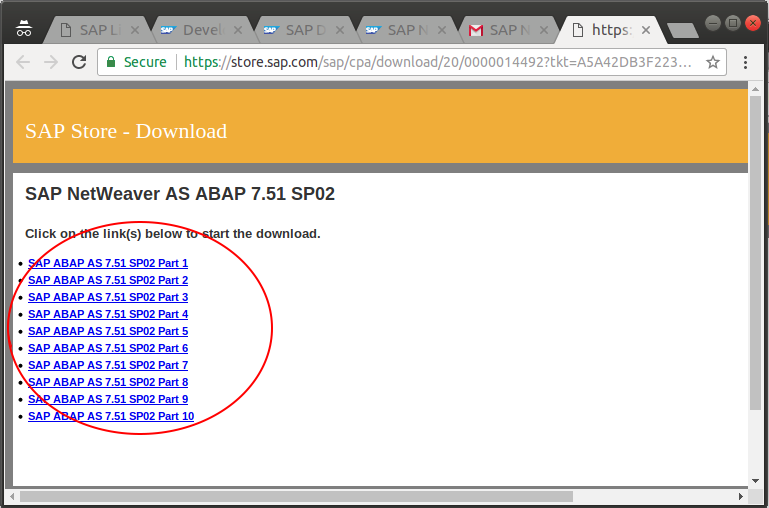Click the incognito spy icon

click(23, 28)
